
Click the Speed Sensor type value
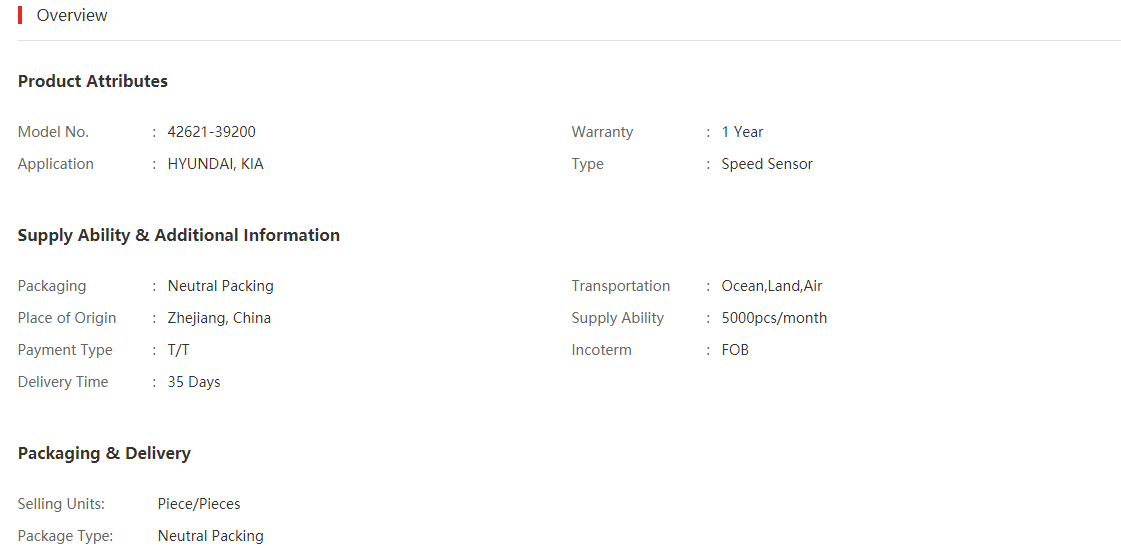pos(767,164)
